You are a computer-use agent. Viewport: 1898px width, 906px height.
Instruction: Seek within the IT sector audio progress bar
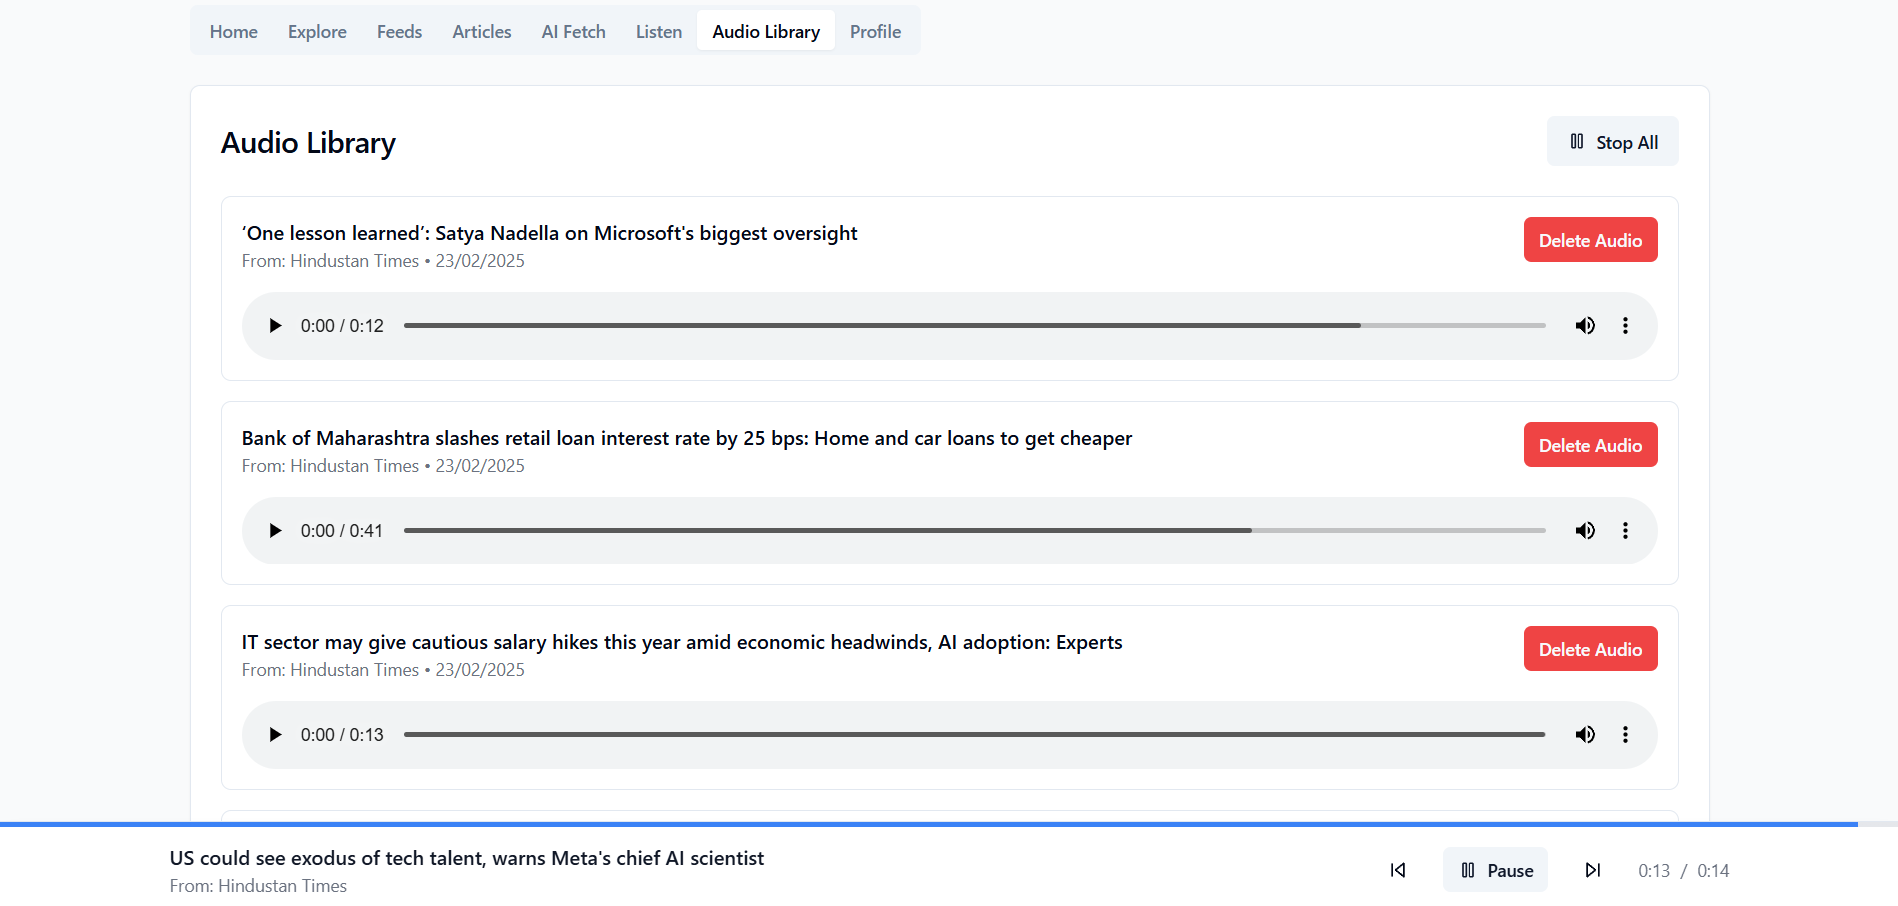pyautogui.click(x=975, y=735)
